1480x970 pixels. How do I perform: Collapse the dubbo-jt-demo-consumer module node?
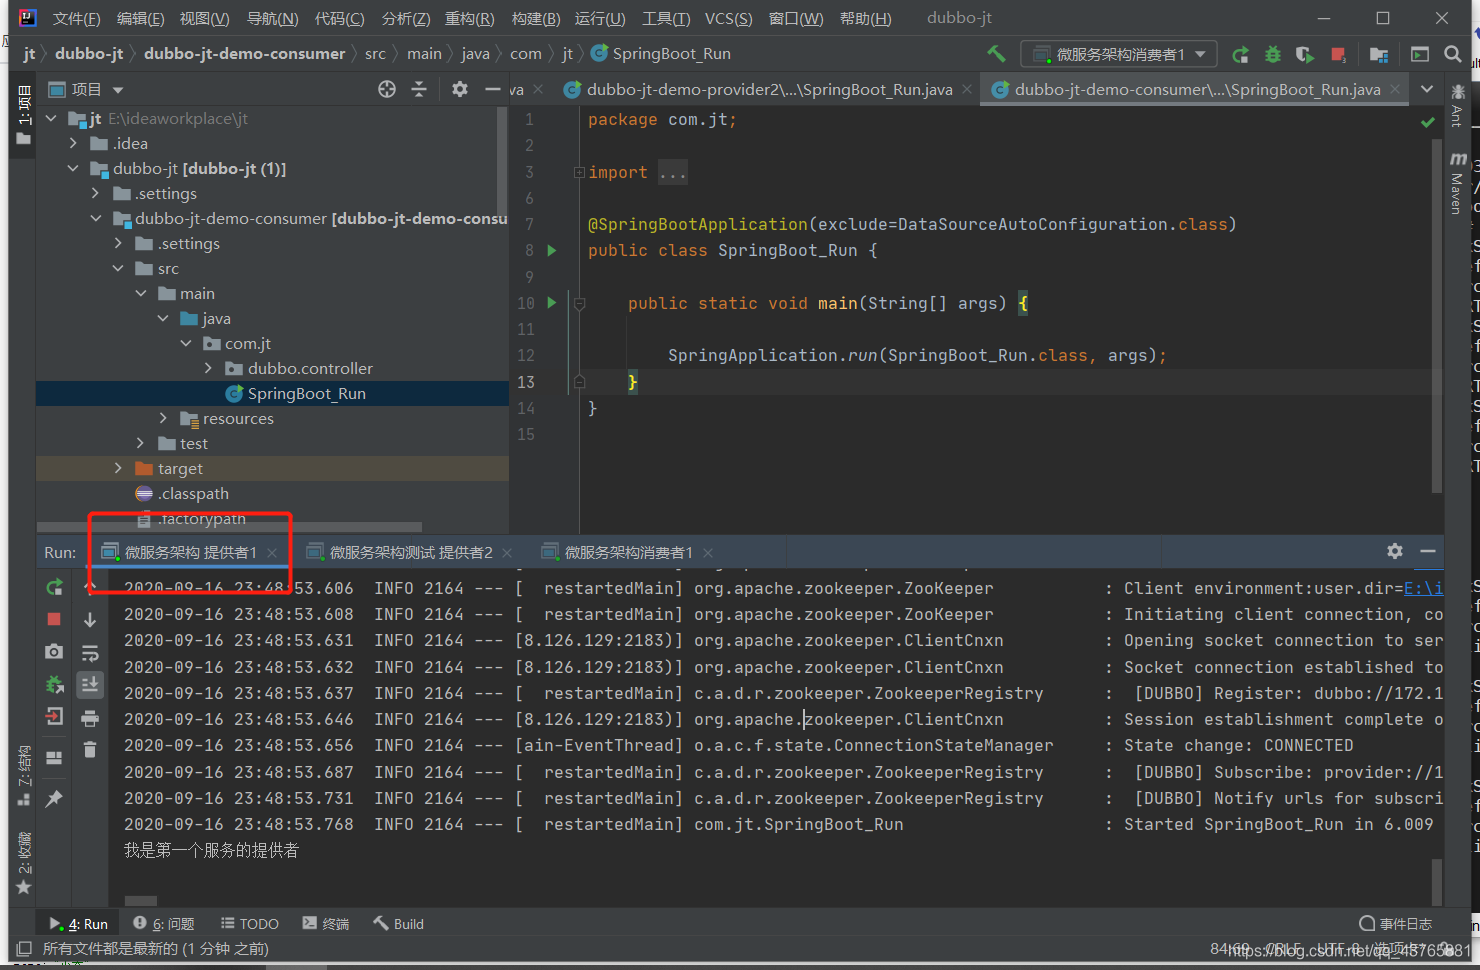96,218
